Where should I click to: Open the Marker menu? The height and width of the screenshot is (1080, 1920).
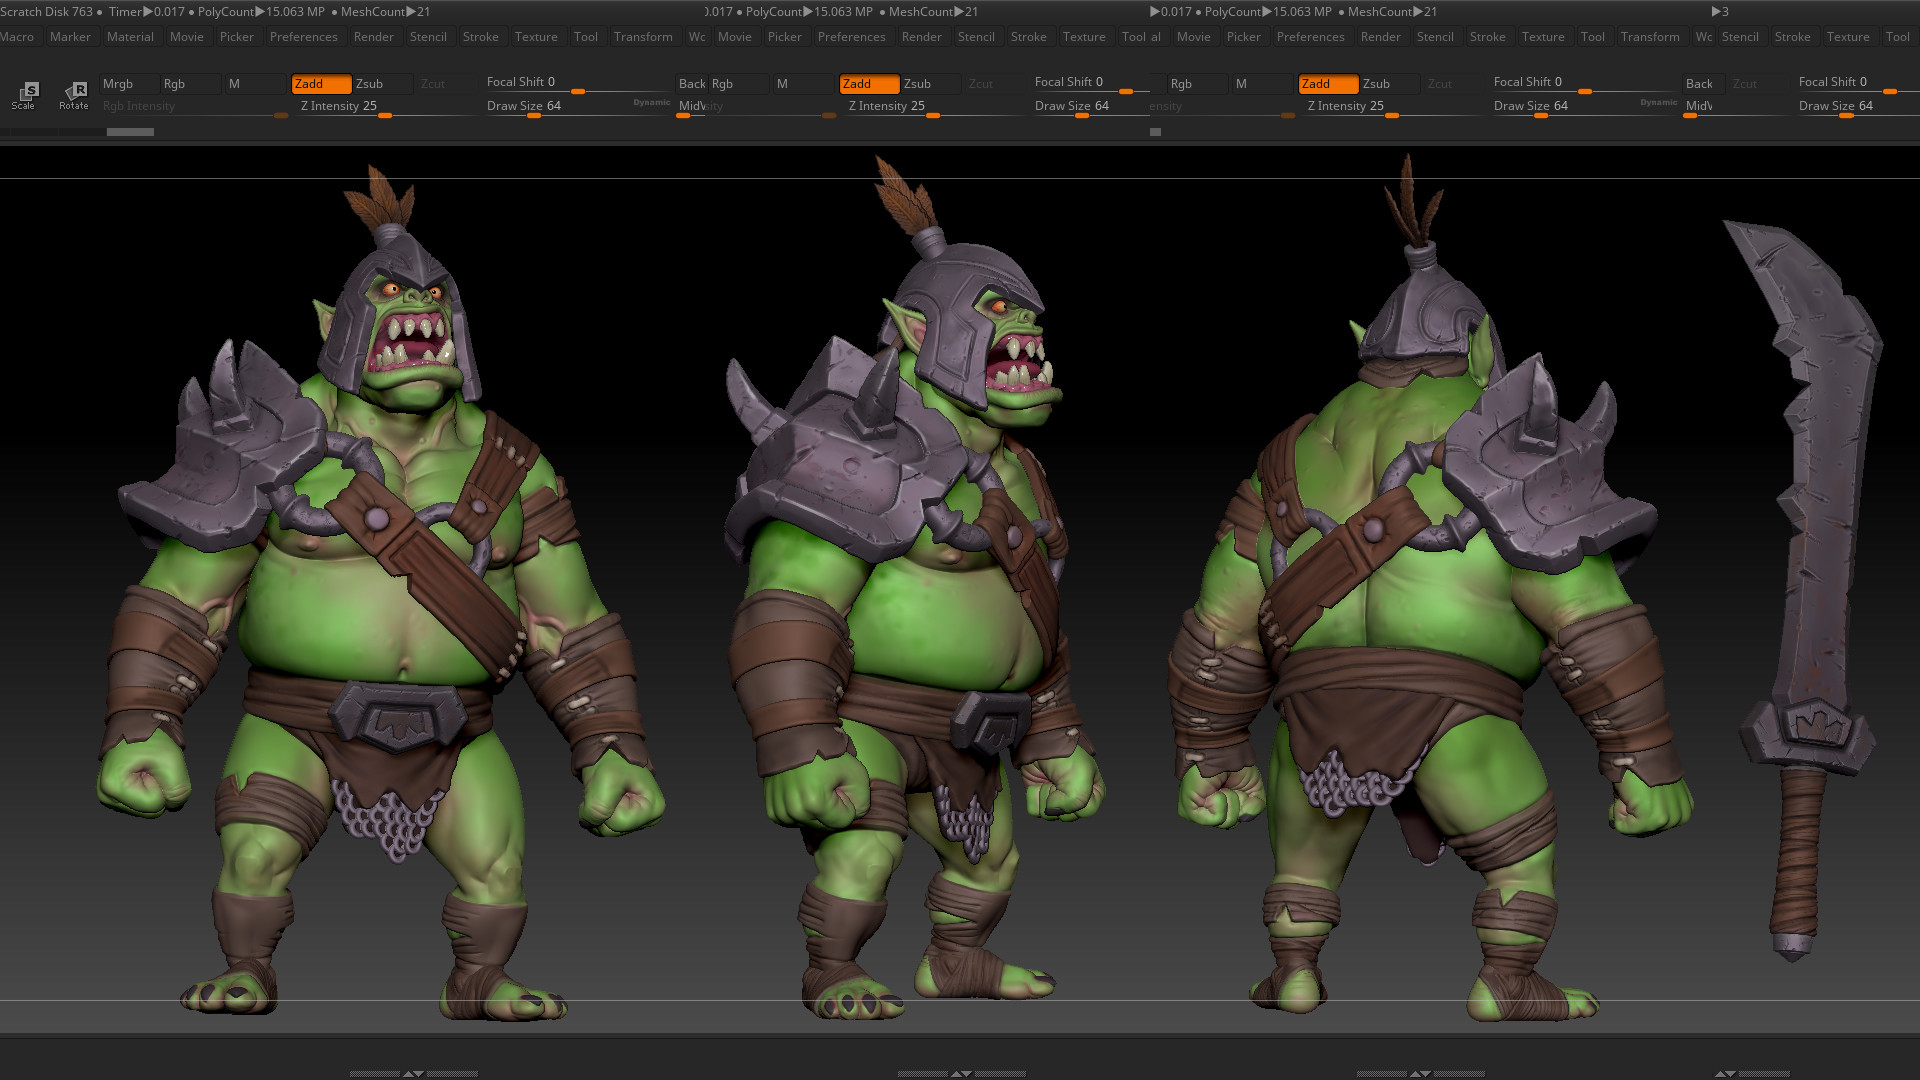pos(70,37)
